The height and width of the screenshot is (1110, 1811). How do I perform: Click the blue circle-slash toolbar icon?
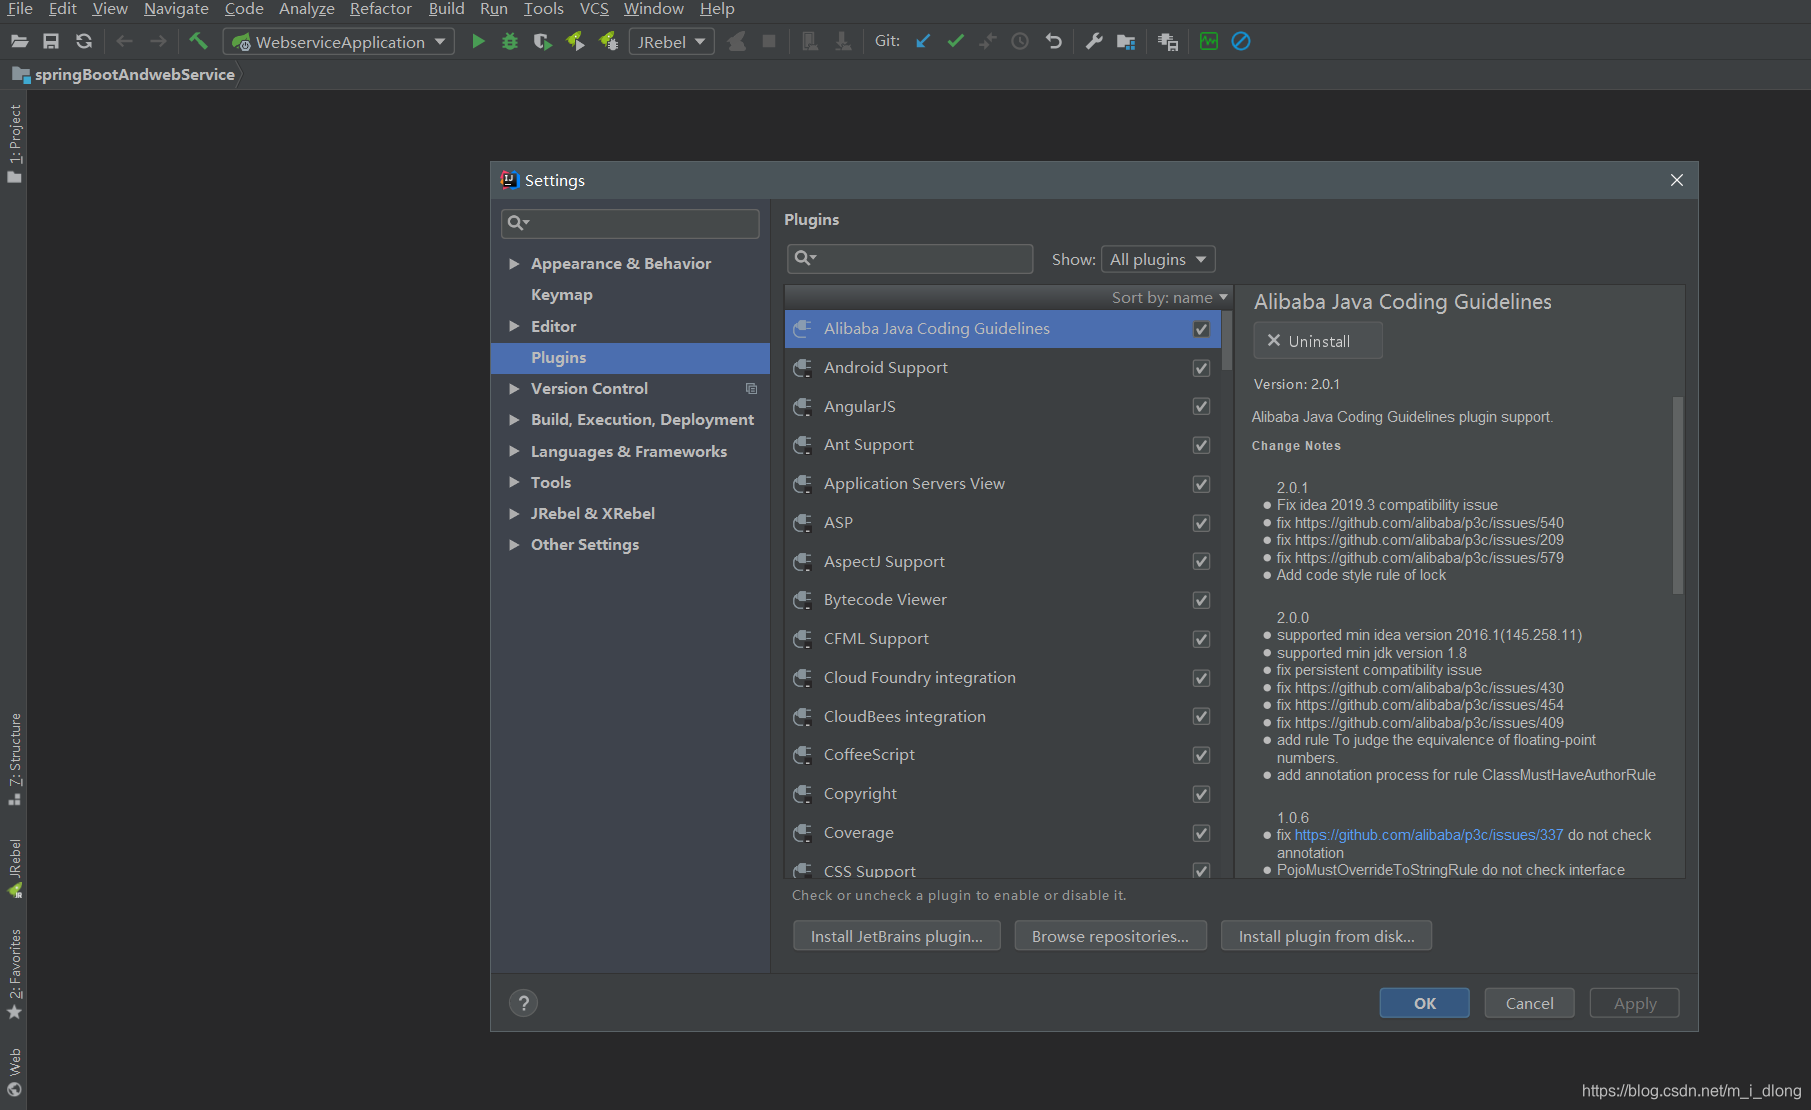[1241, 41]
